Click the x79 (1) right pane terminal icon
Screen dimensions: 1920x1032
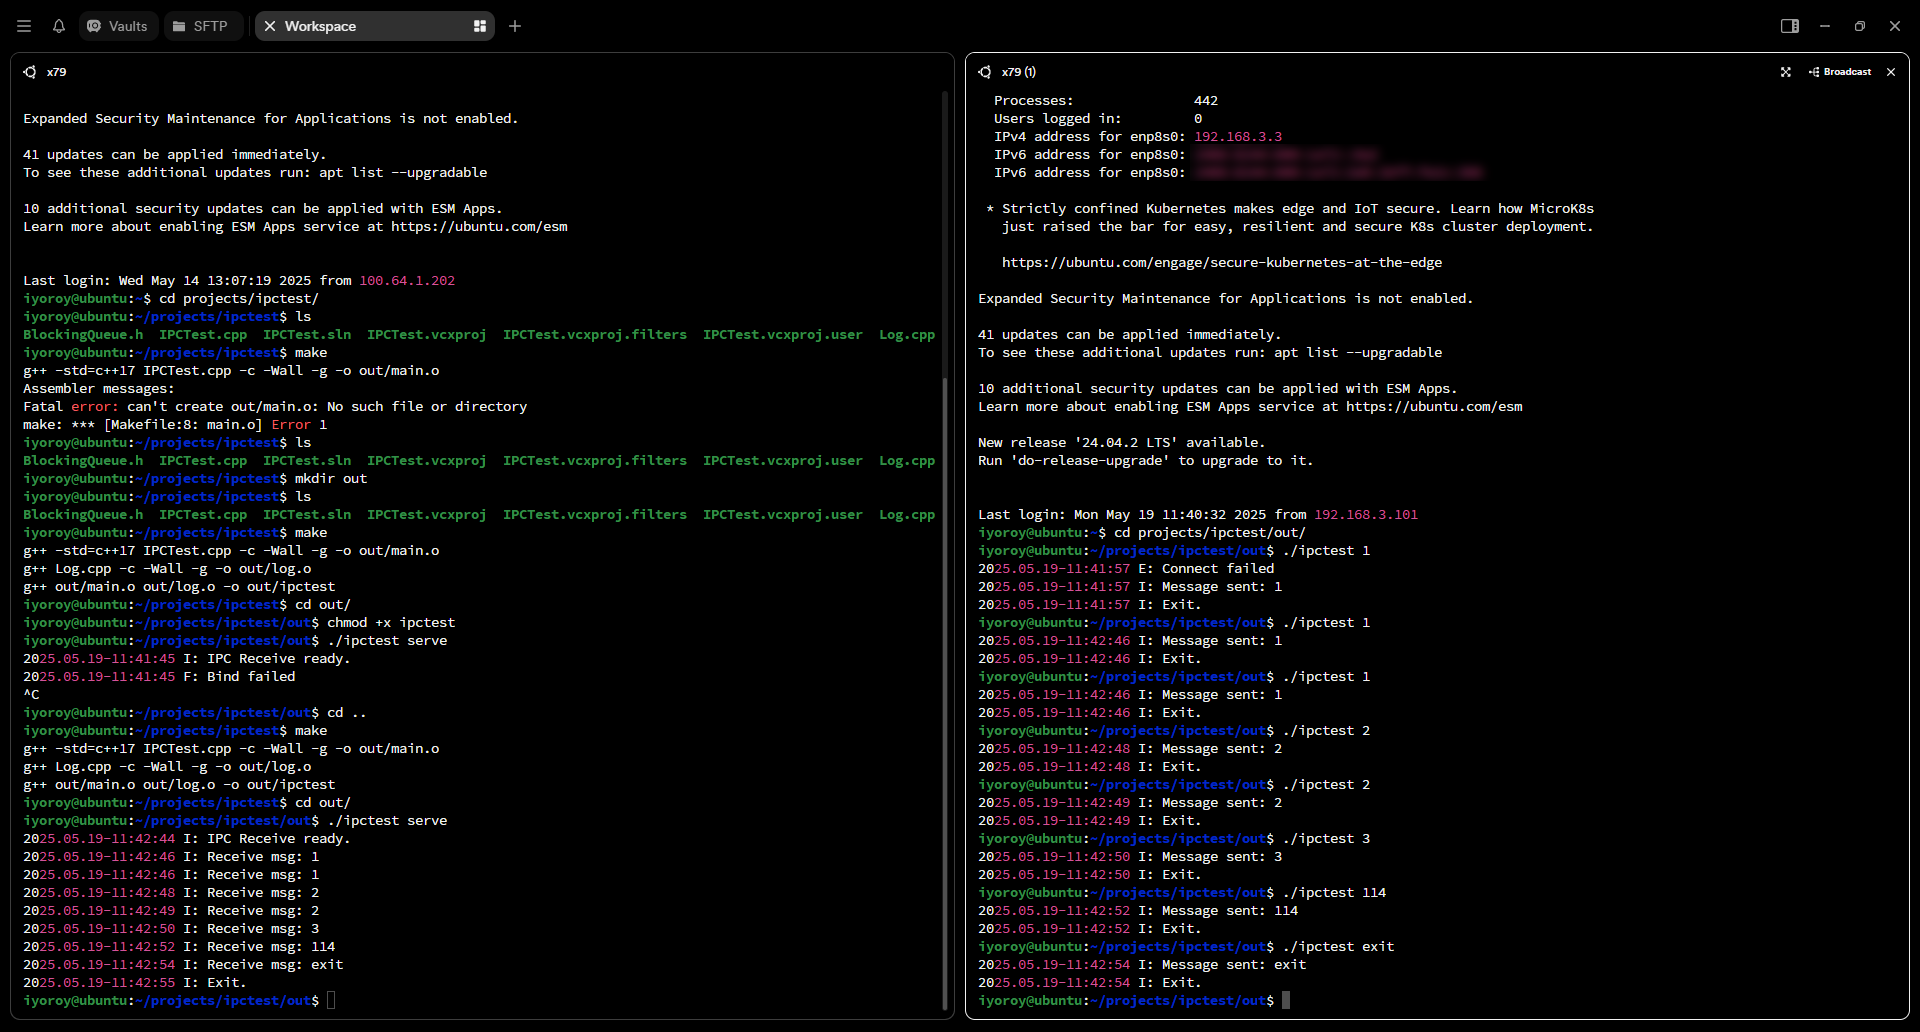[x=985, y=72]
